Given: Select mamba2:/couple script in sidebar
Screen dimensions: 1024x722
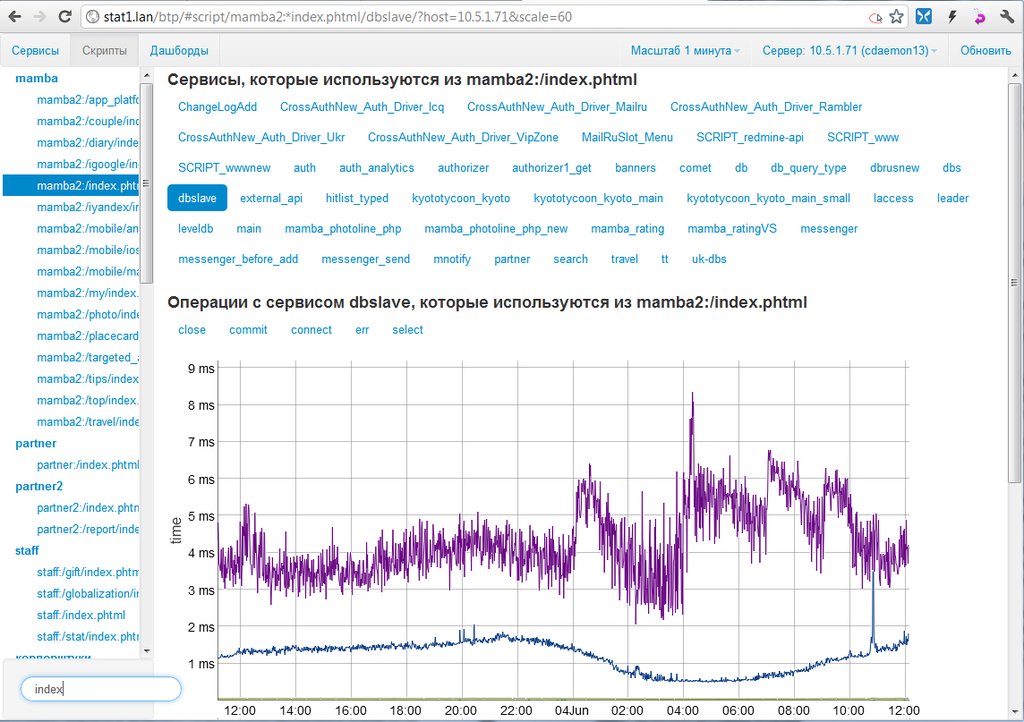Looking at the screenshot, I should tap(88, 121).
